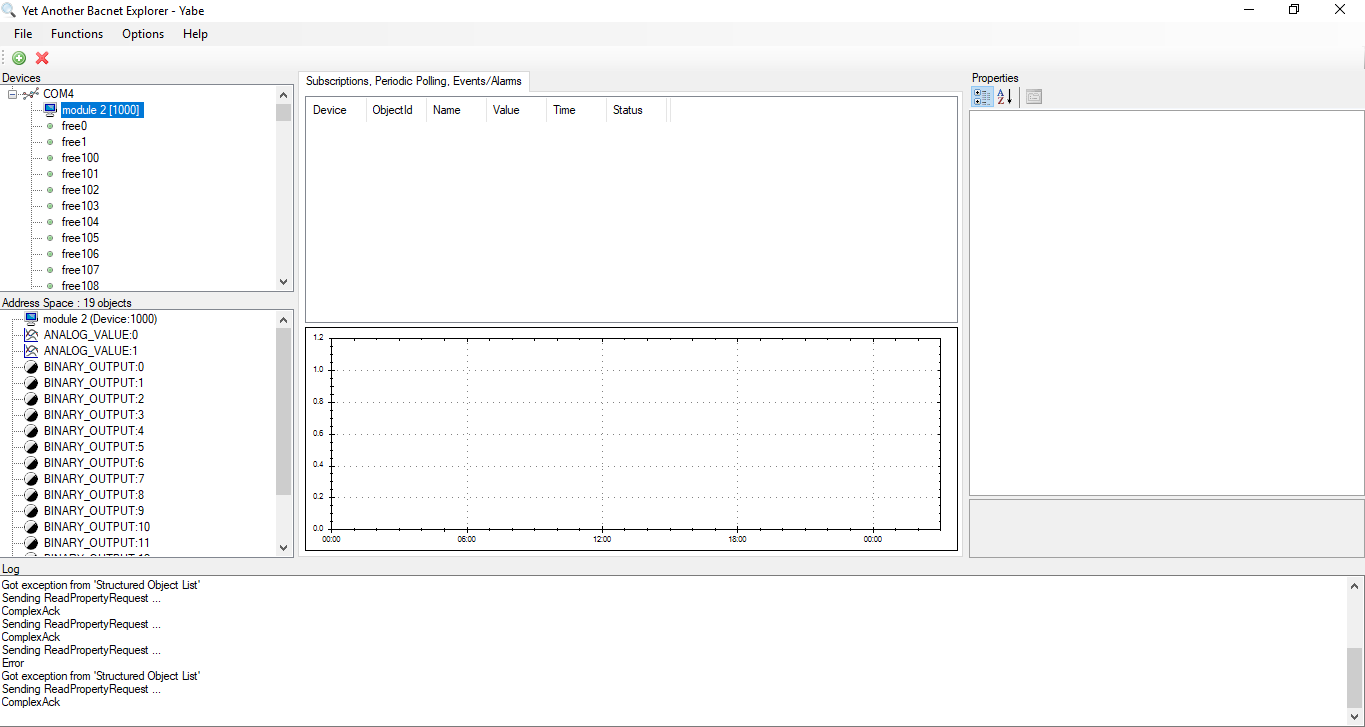Click the Log panel scrollbar up arrow
This screenshot has height=727, width=1365.
pyautogui.click(x=1355, y=585)
